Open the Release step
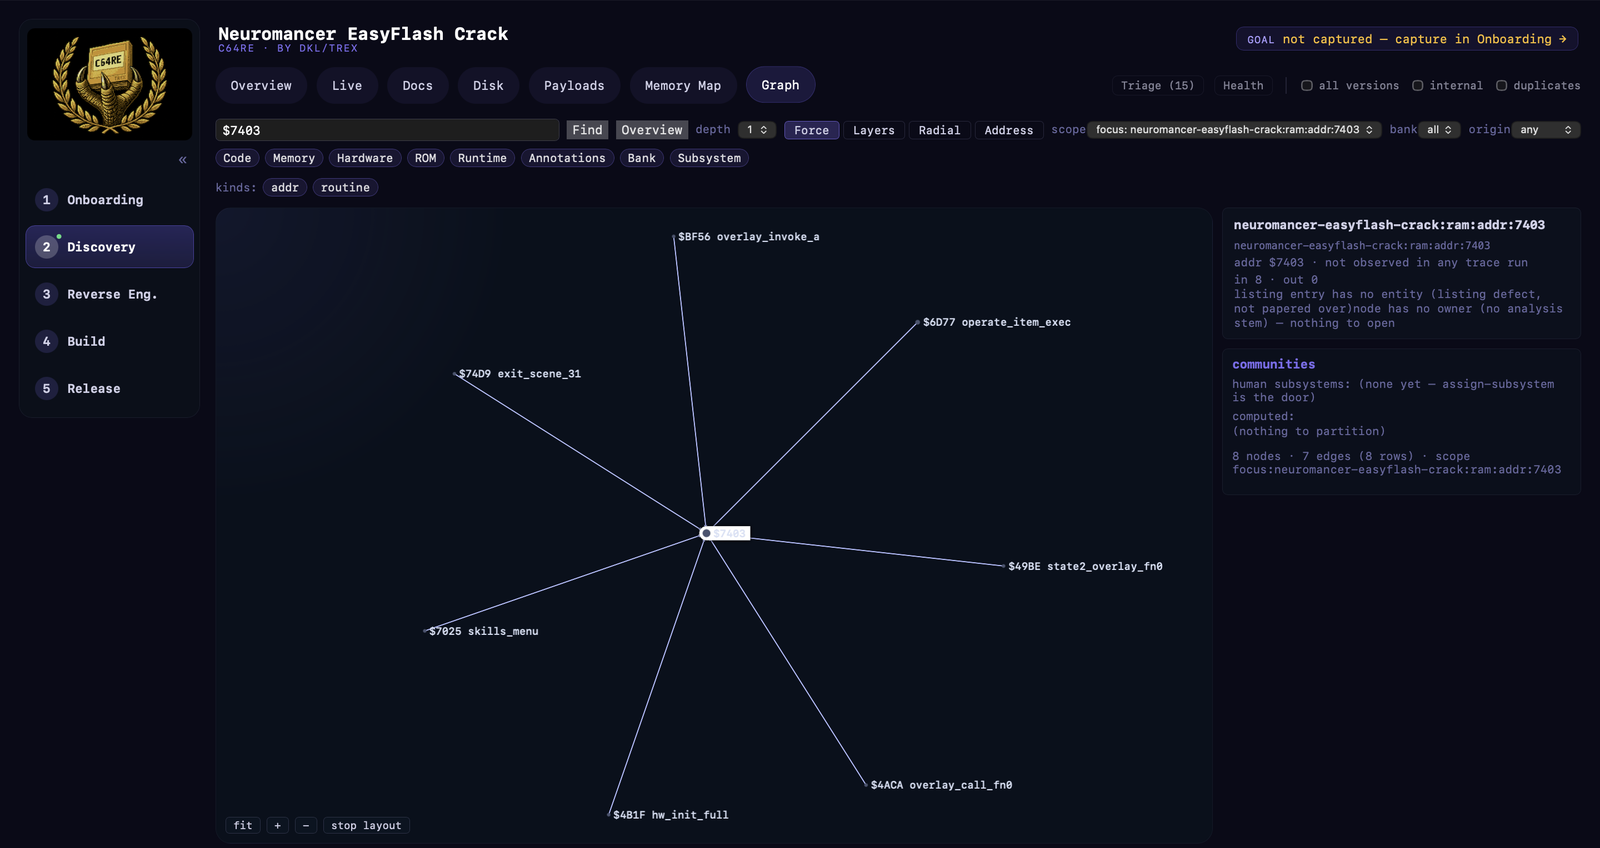1600x848 pixels. coord(110,388)
